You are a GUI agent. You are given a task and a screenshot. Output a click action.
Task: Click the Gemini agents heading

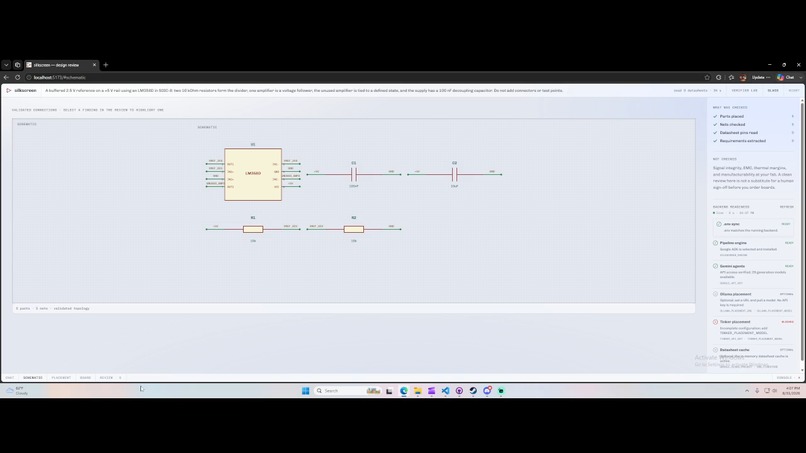point(732,266)
